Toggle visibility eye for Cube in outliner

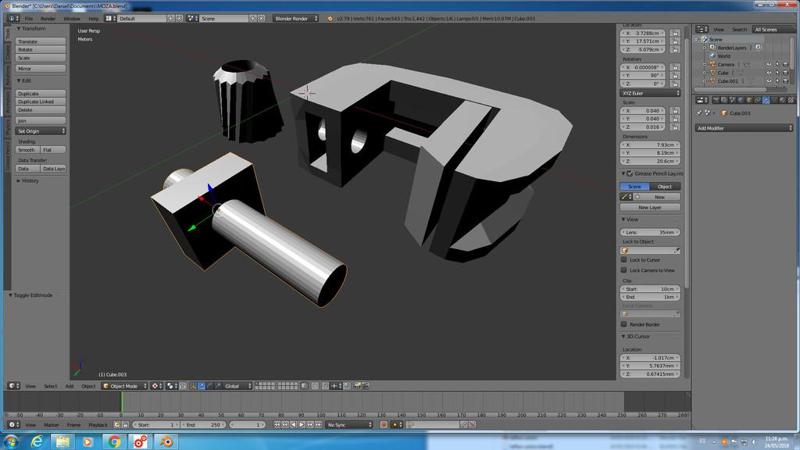click(x=769, y=72)
